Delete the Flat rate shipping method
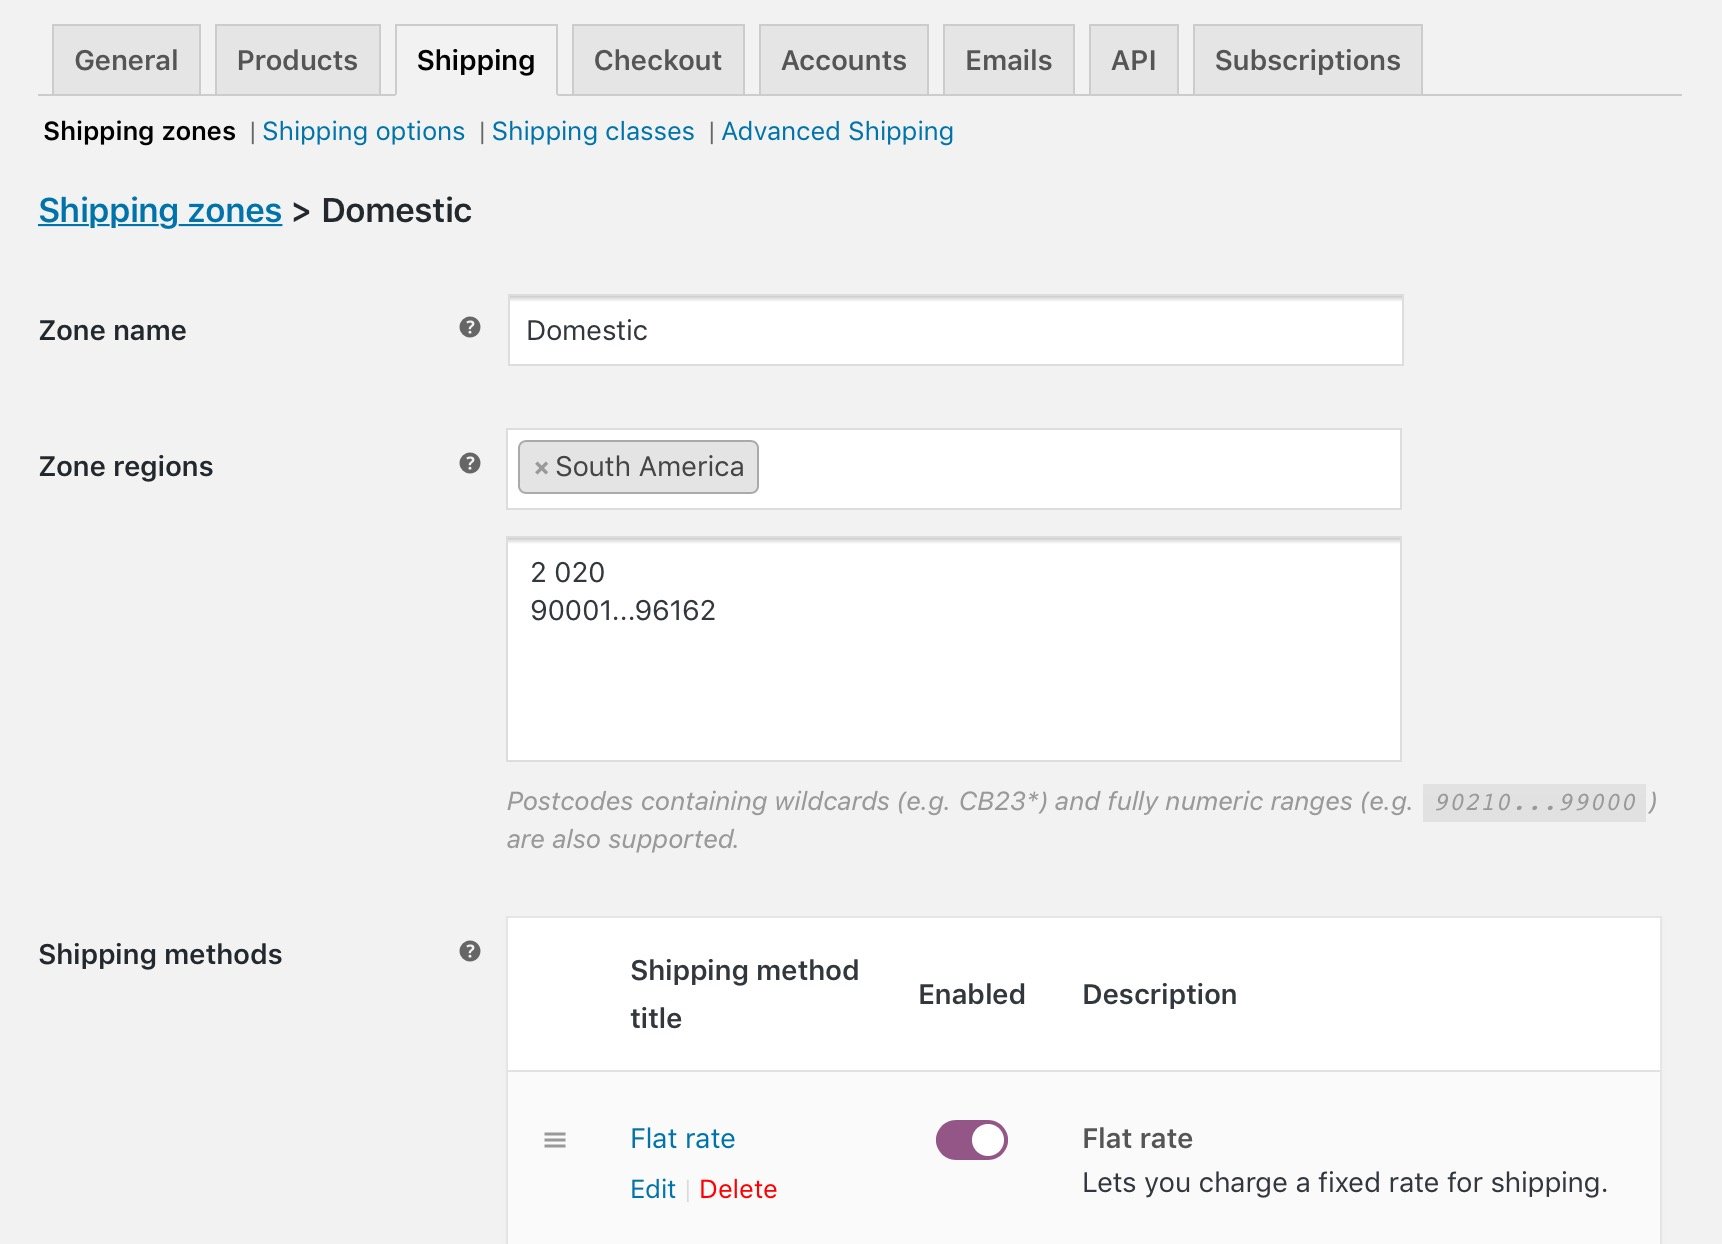This screenshot has height=1244, width=1722. click(x=738, y=1189)
